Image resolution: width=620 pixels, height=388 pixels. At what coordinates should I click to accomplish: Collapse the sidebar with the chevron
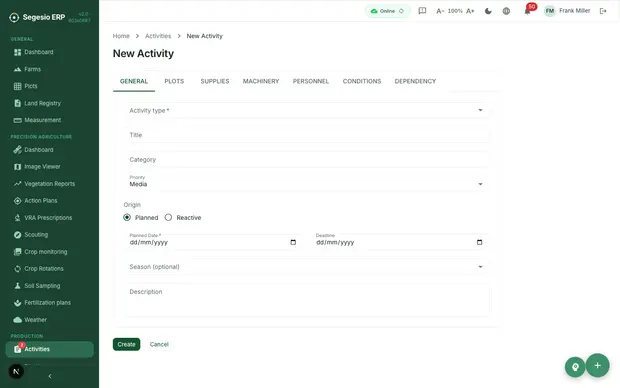(x=50, y=376)
